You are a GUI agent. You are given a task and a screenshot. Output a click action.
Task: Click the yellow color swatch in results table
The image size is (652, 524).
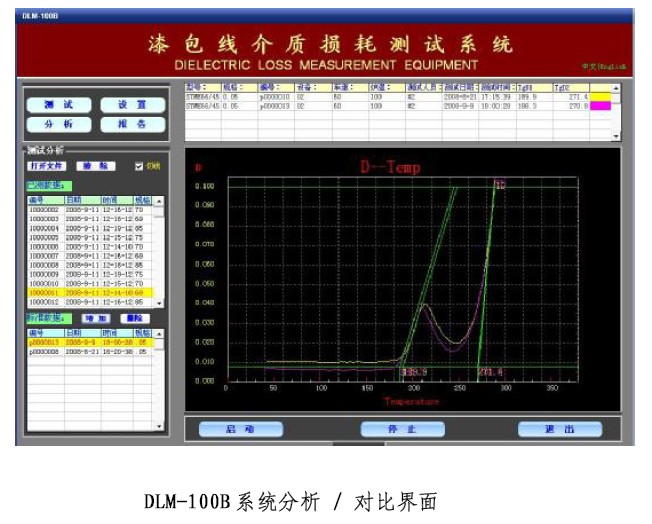coord(601,96)
